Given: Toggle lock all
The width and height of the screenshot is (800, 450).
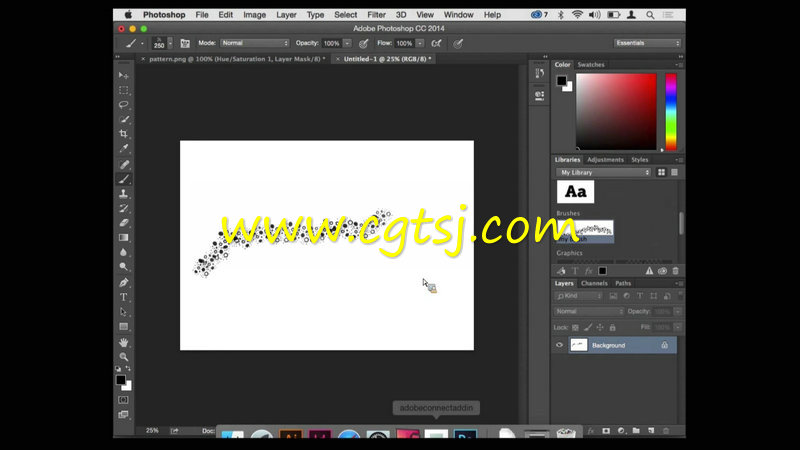Looking at the screenshot, I should (612, 328).
